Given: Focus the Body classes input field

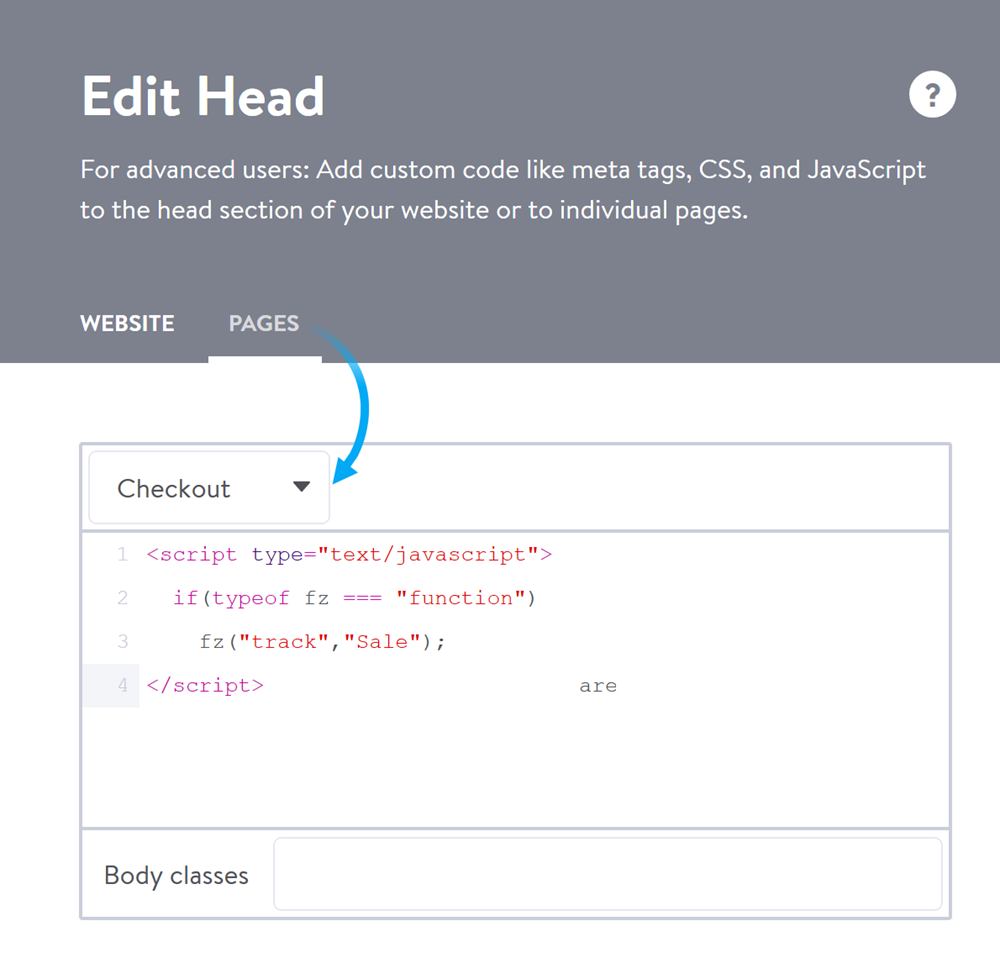Looking at the screenshot, I should click(607, 874).
